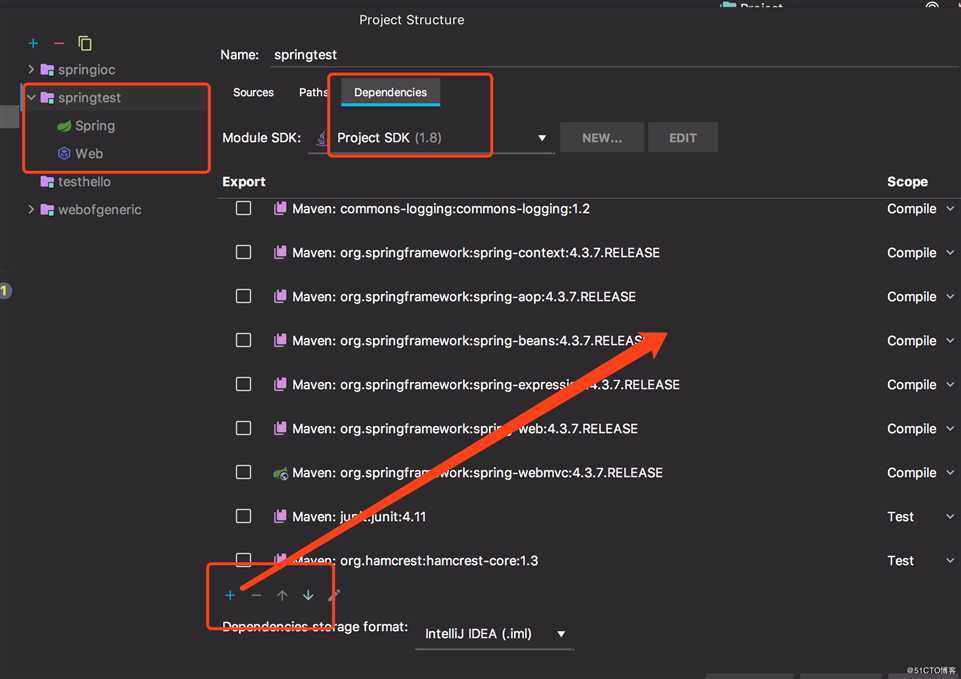The width and height of the screenshot is (961, 679).
Task: Change scope of junit:4.11 dependency
Action: point(920,516)
